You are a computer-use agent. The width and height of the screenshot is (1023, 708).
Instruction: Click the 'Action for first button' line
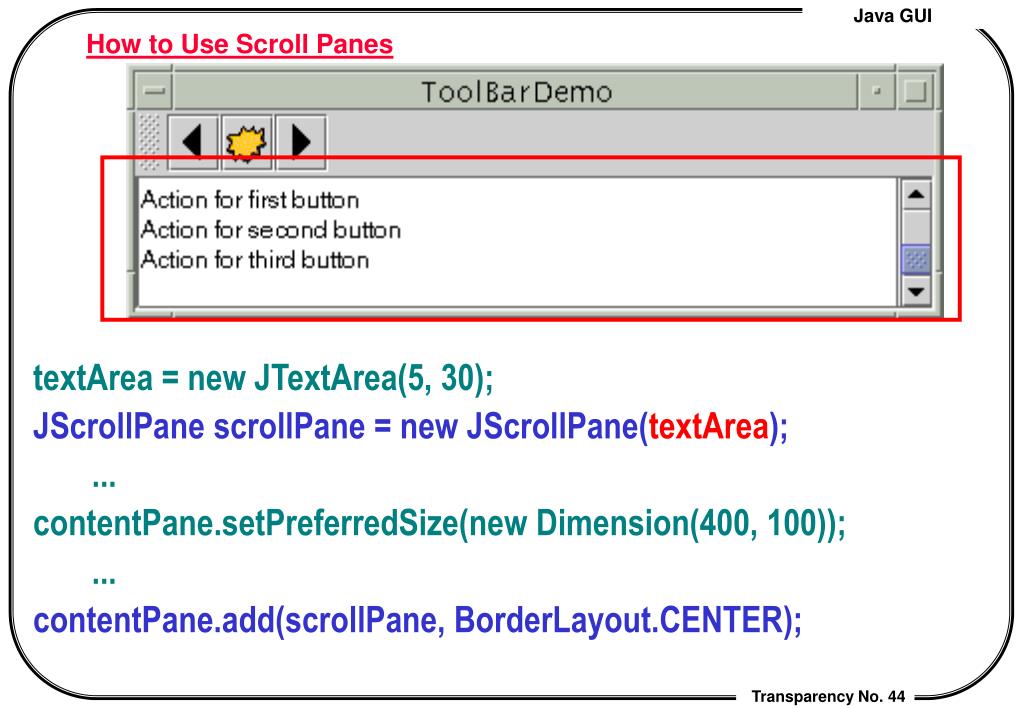250,200
